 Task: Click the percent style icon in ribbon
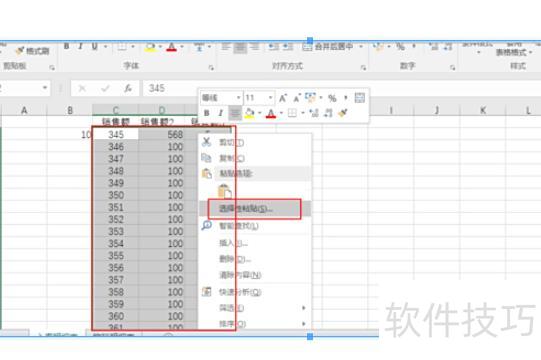(x=400, y=46)
